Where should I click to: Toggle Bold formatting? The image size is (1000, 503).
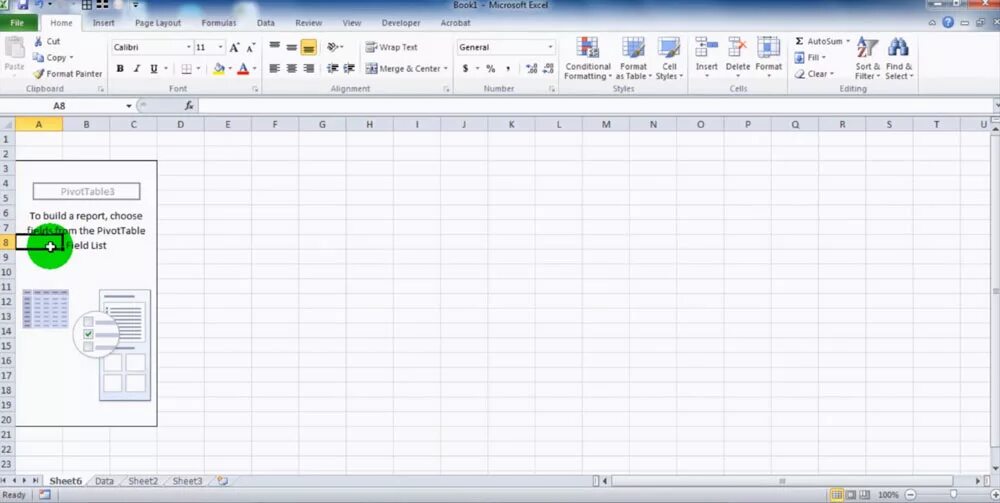[x=119, y=68]
